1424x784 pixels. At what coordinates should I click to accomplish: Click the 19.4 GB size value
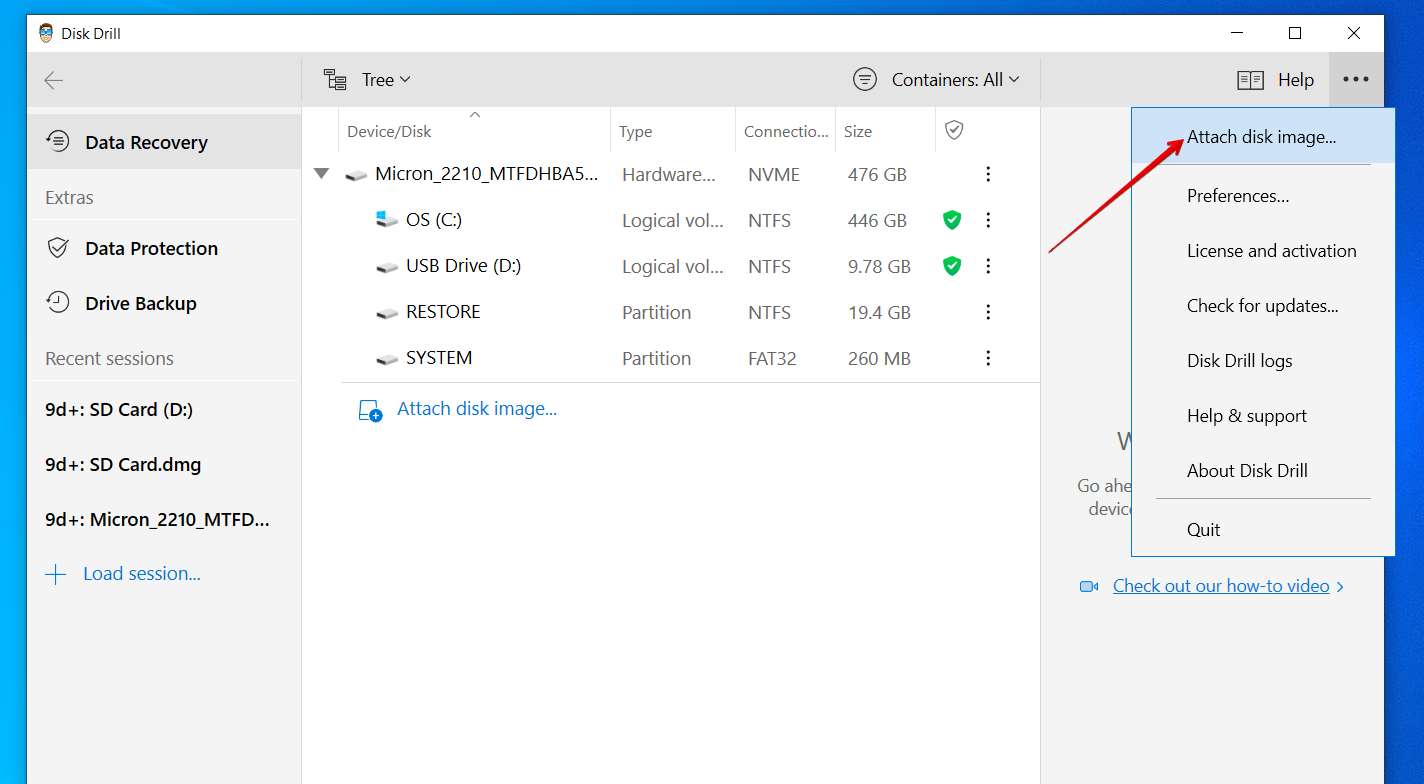[x=879, y=313]
